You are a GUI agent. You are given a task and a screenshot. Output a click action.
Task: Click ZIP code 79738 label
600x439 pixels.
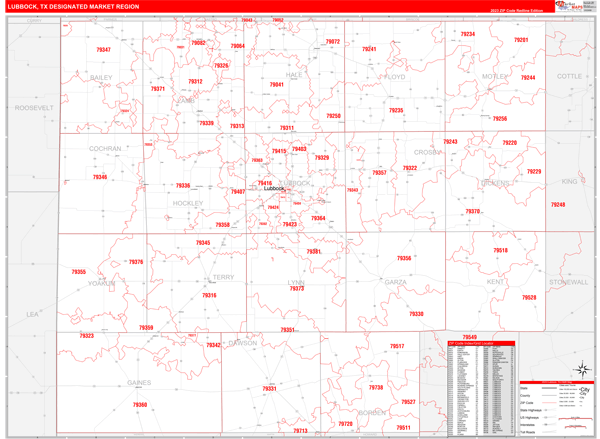[376, 387]
